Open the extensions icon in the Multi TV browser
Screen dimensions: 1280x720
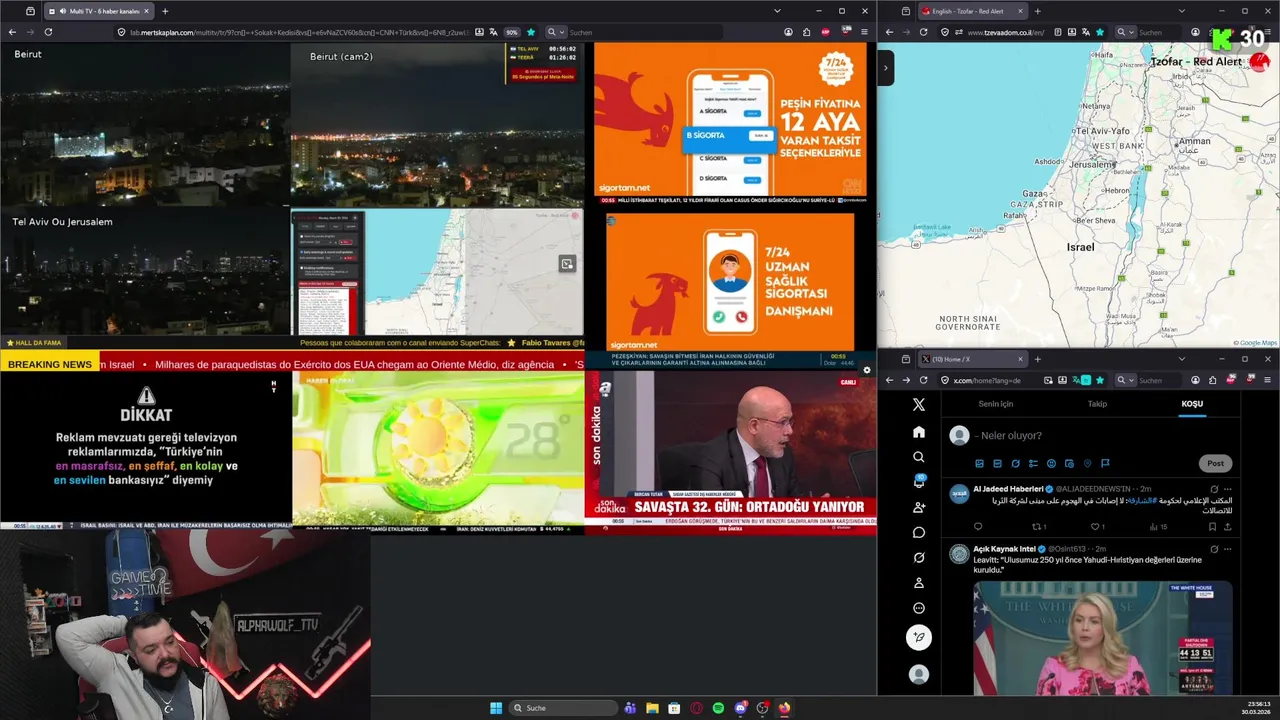click(x=806, y=32)
